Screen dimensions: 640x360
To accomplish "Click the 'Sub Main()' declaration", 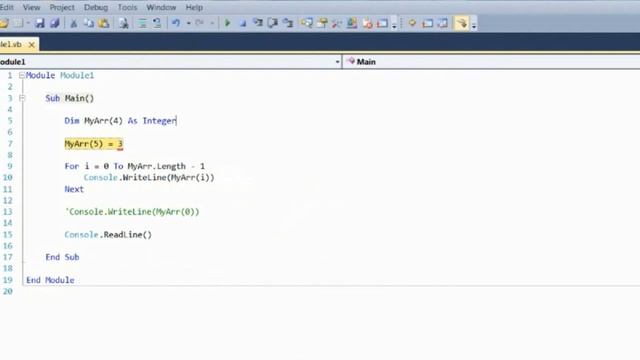I will (x=70, y=98).
